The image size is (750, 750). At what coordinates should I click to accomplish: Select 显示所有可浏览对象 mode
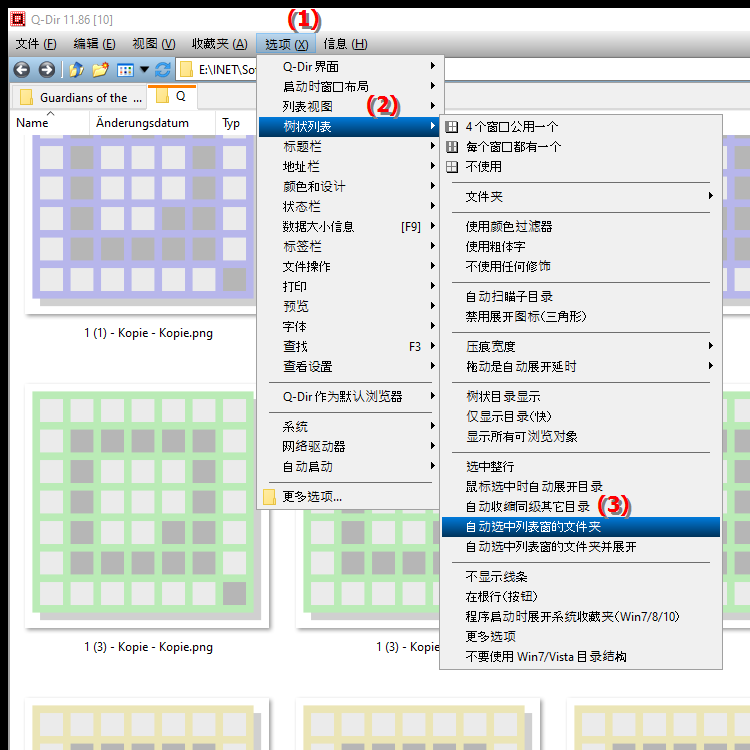click(580, 437)
